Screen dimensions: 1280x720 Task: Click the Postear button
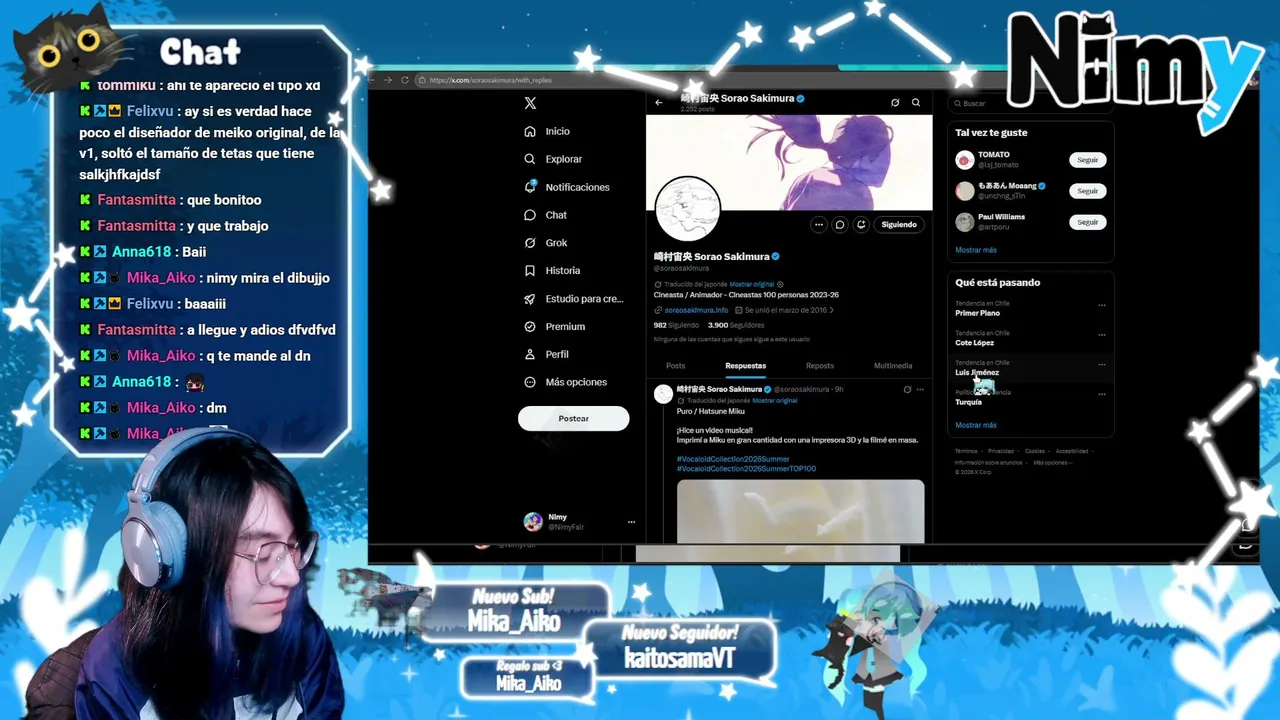574,419
